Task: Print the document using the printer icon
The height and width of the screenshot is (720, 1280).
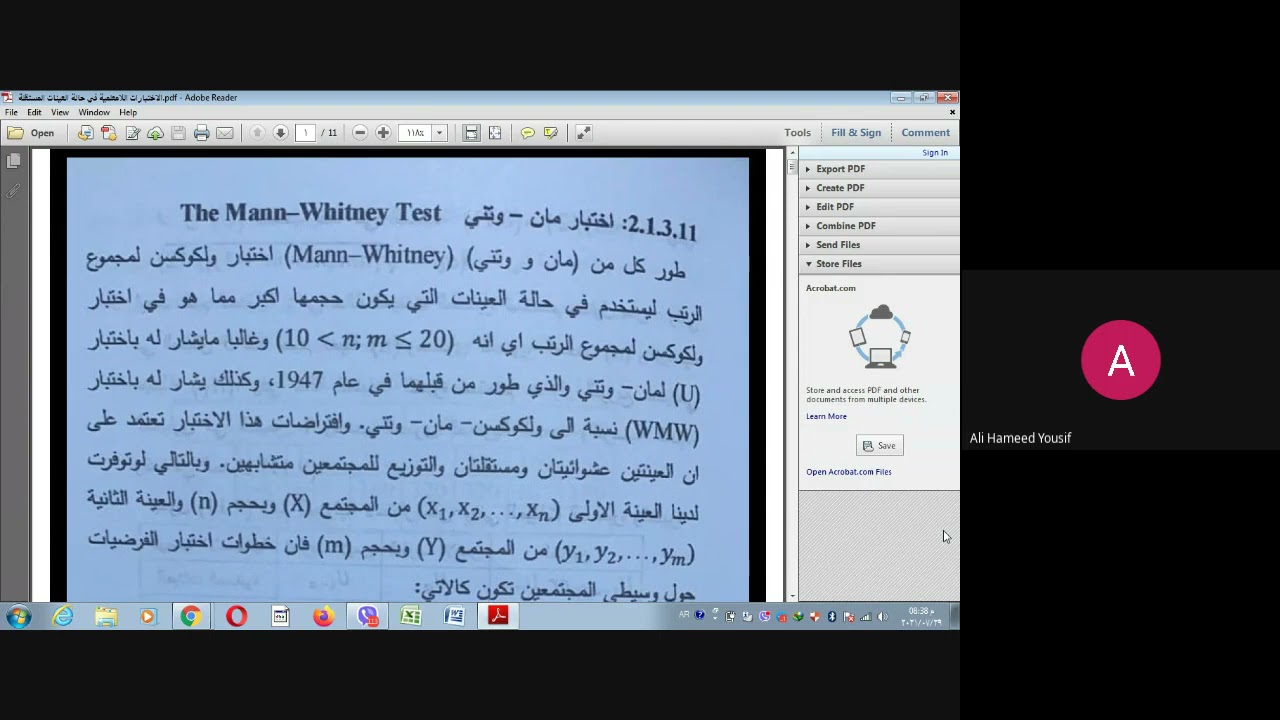Action: point(201,133)
